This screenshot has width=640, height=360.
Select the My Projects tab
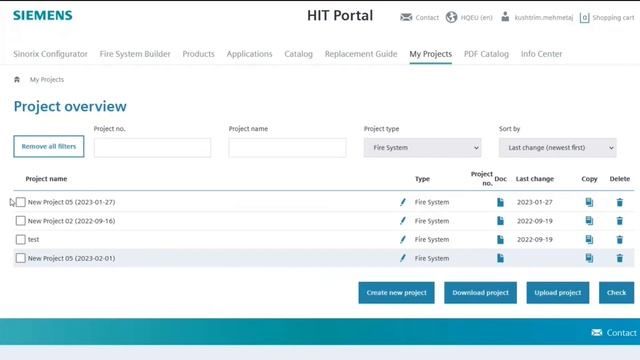(431, 54)
